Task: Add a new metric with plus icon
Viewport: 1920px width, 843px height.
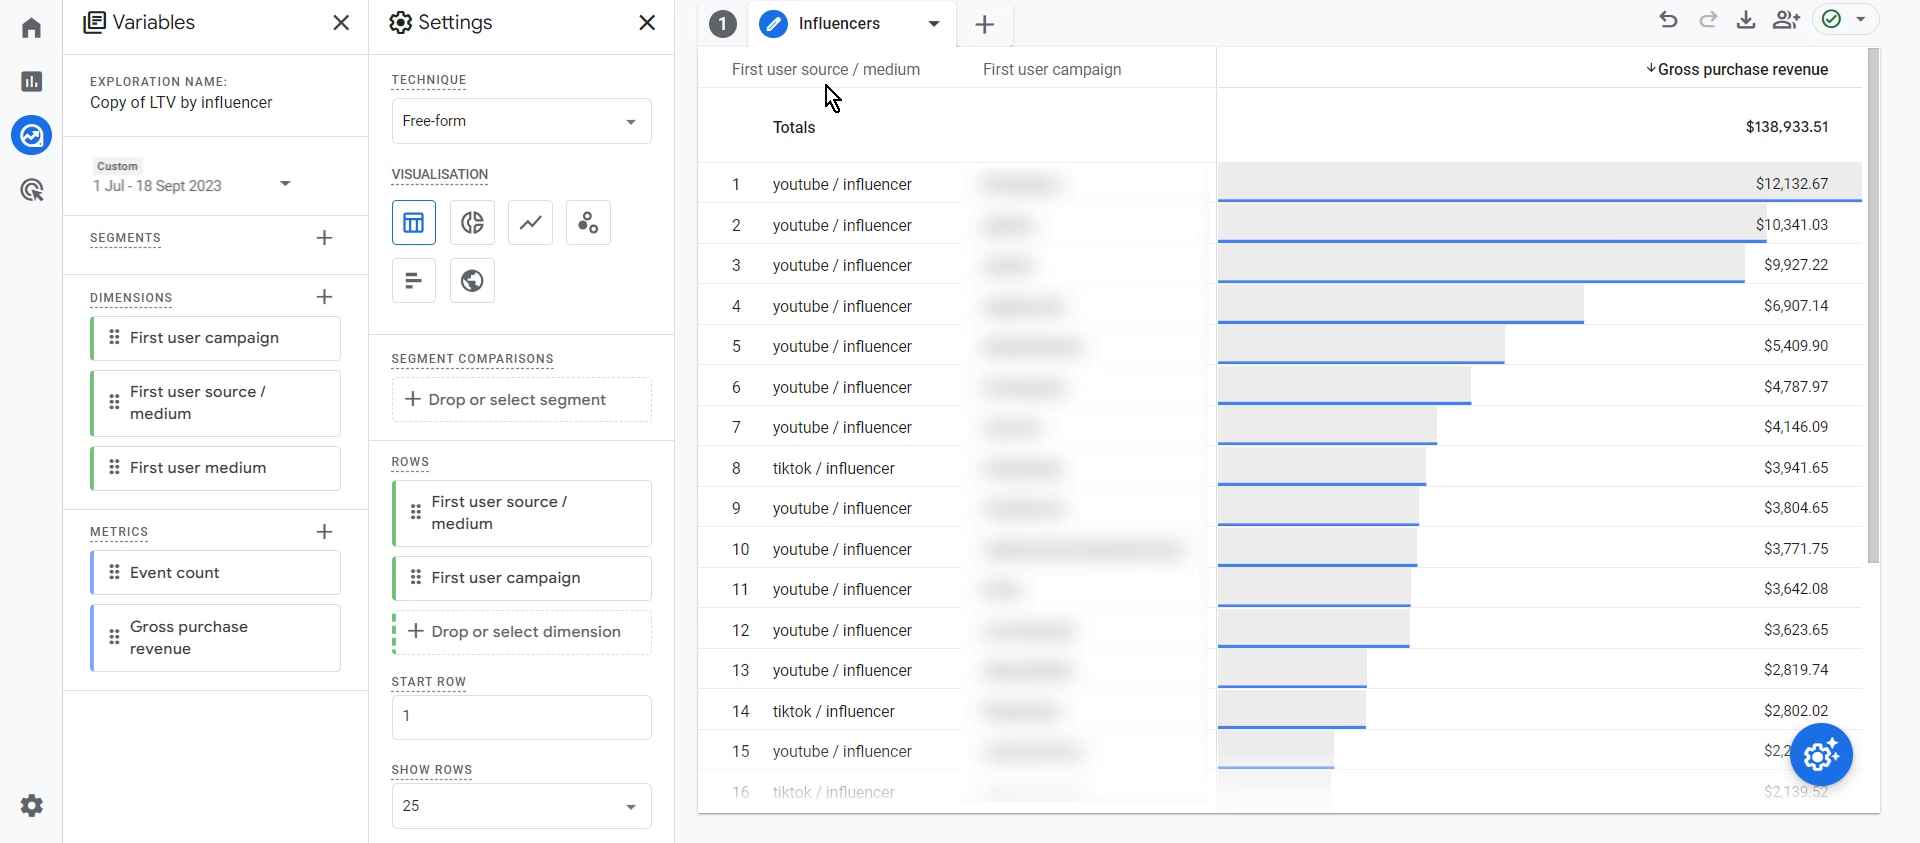Action: click(324, 532)
